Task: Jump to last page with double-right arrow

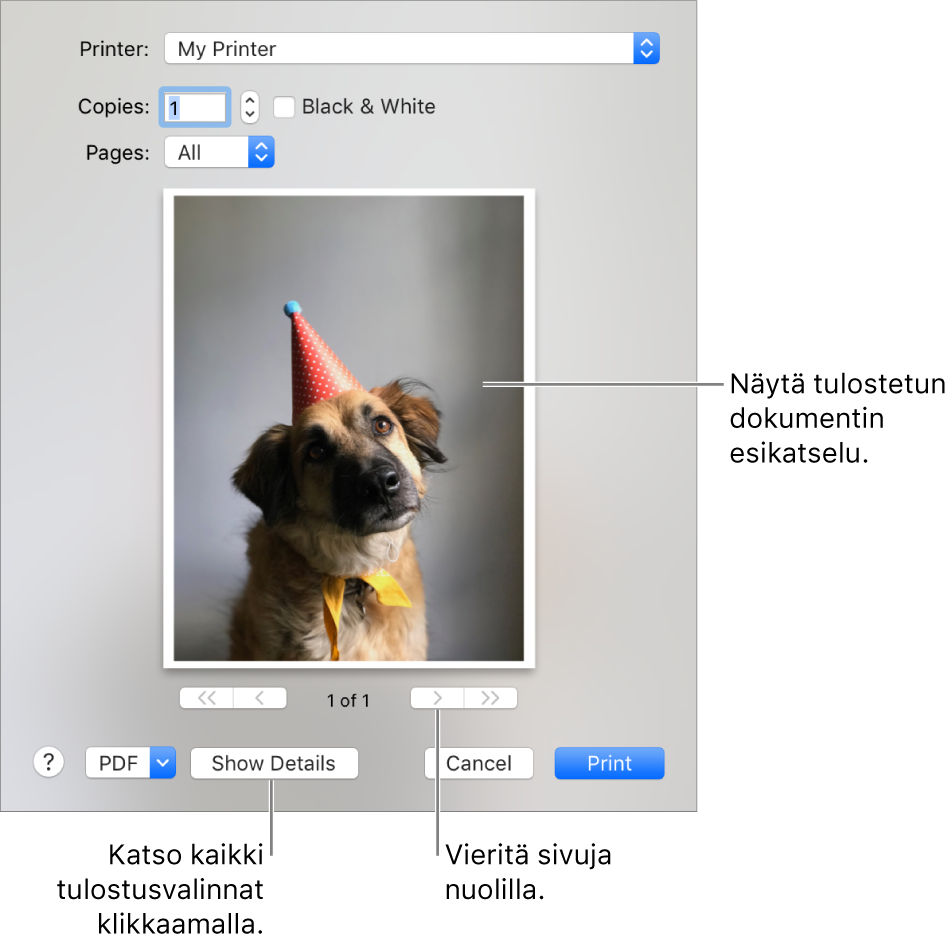Action: tap(491, 698)
